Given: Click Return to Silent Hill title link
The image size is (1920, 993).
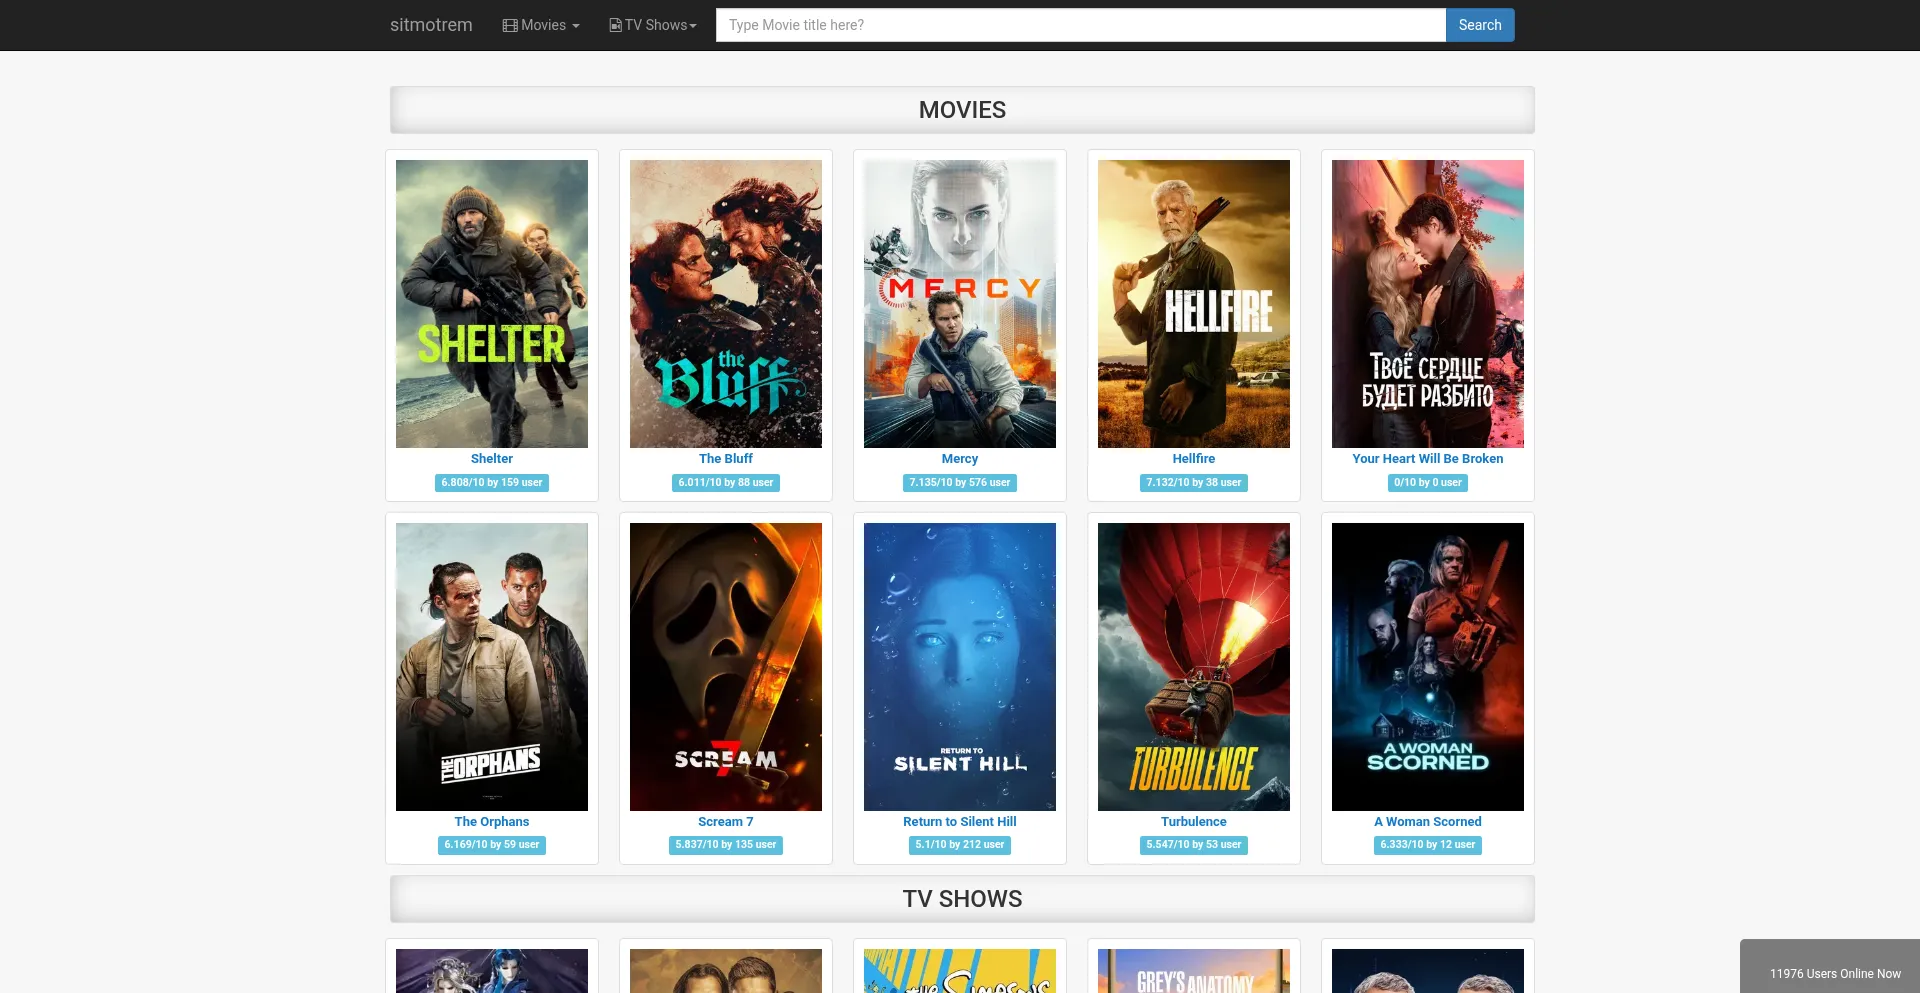Looking at the screenshot, I should point(960,822).
